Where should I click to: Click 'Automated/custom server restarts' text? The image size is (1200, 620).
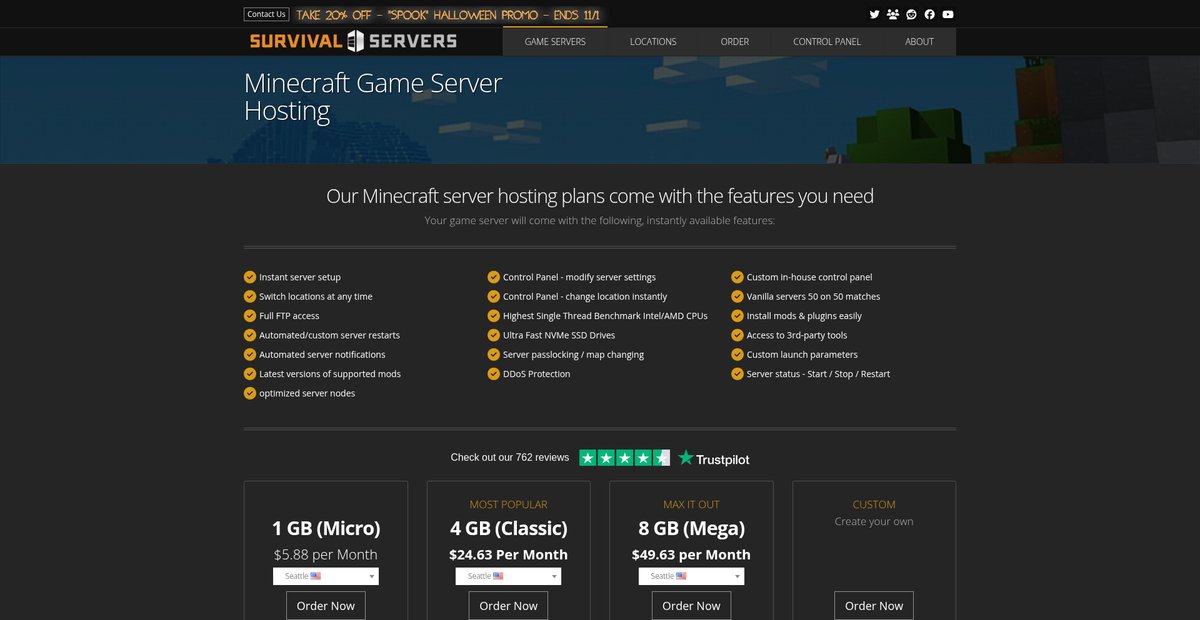click(x=329, y=335)
